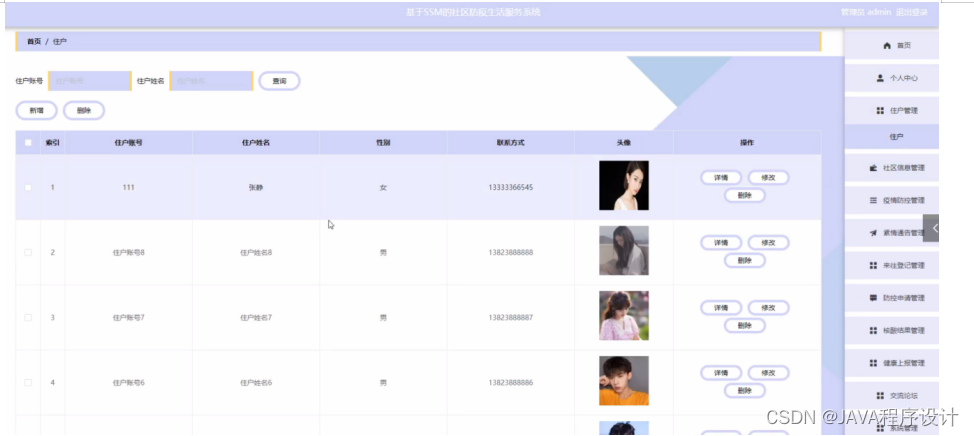The height and width of the screenshot is (436, 974).
Task: Open 个人中心 via its person icon
Action: click(x=880, y=78)
